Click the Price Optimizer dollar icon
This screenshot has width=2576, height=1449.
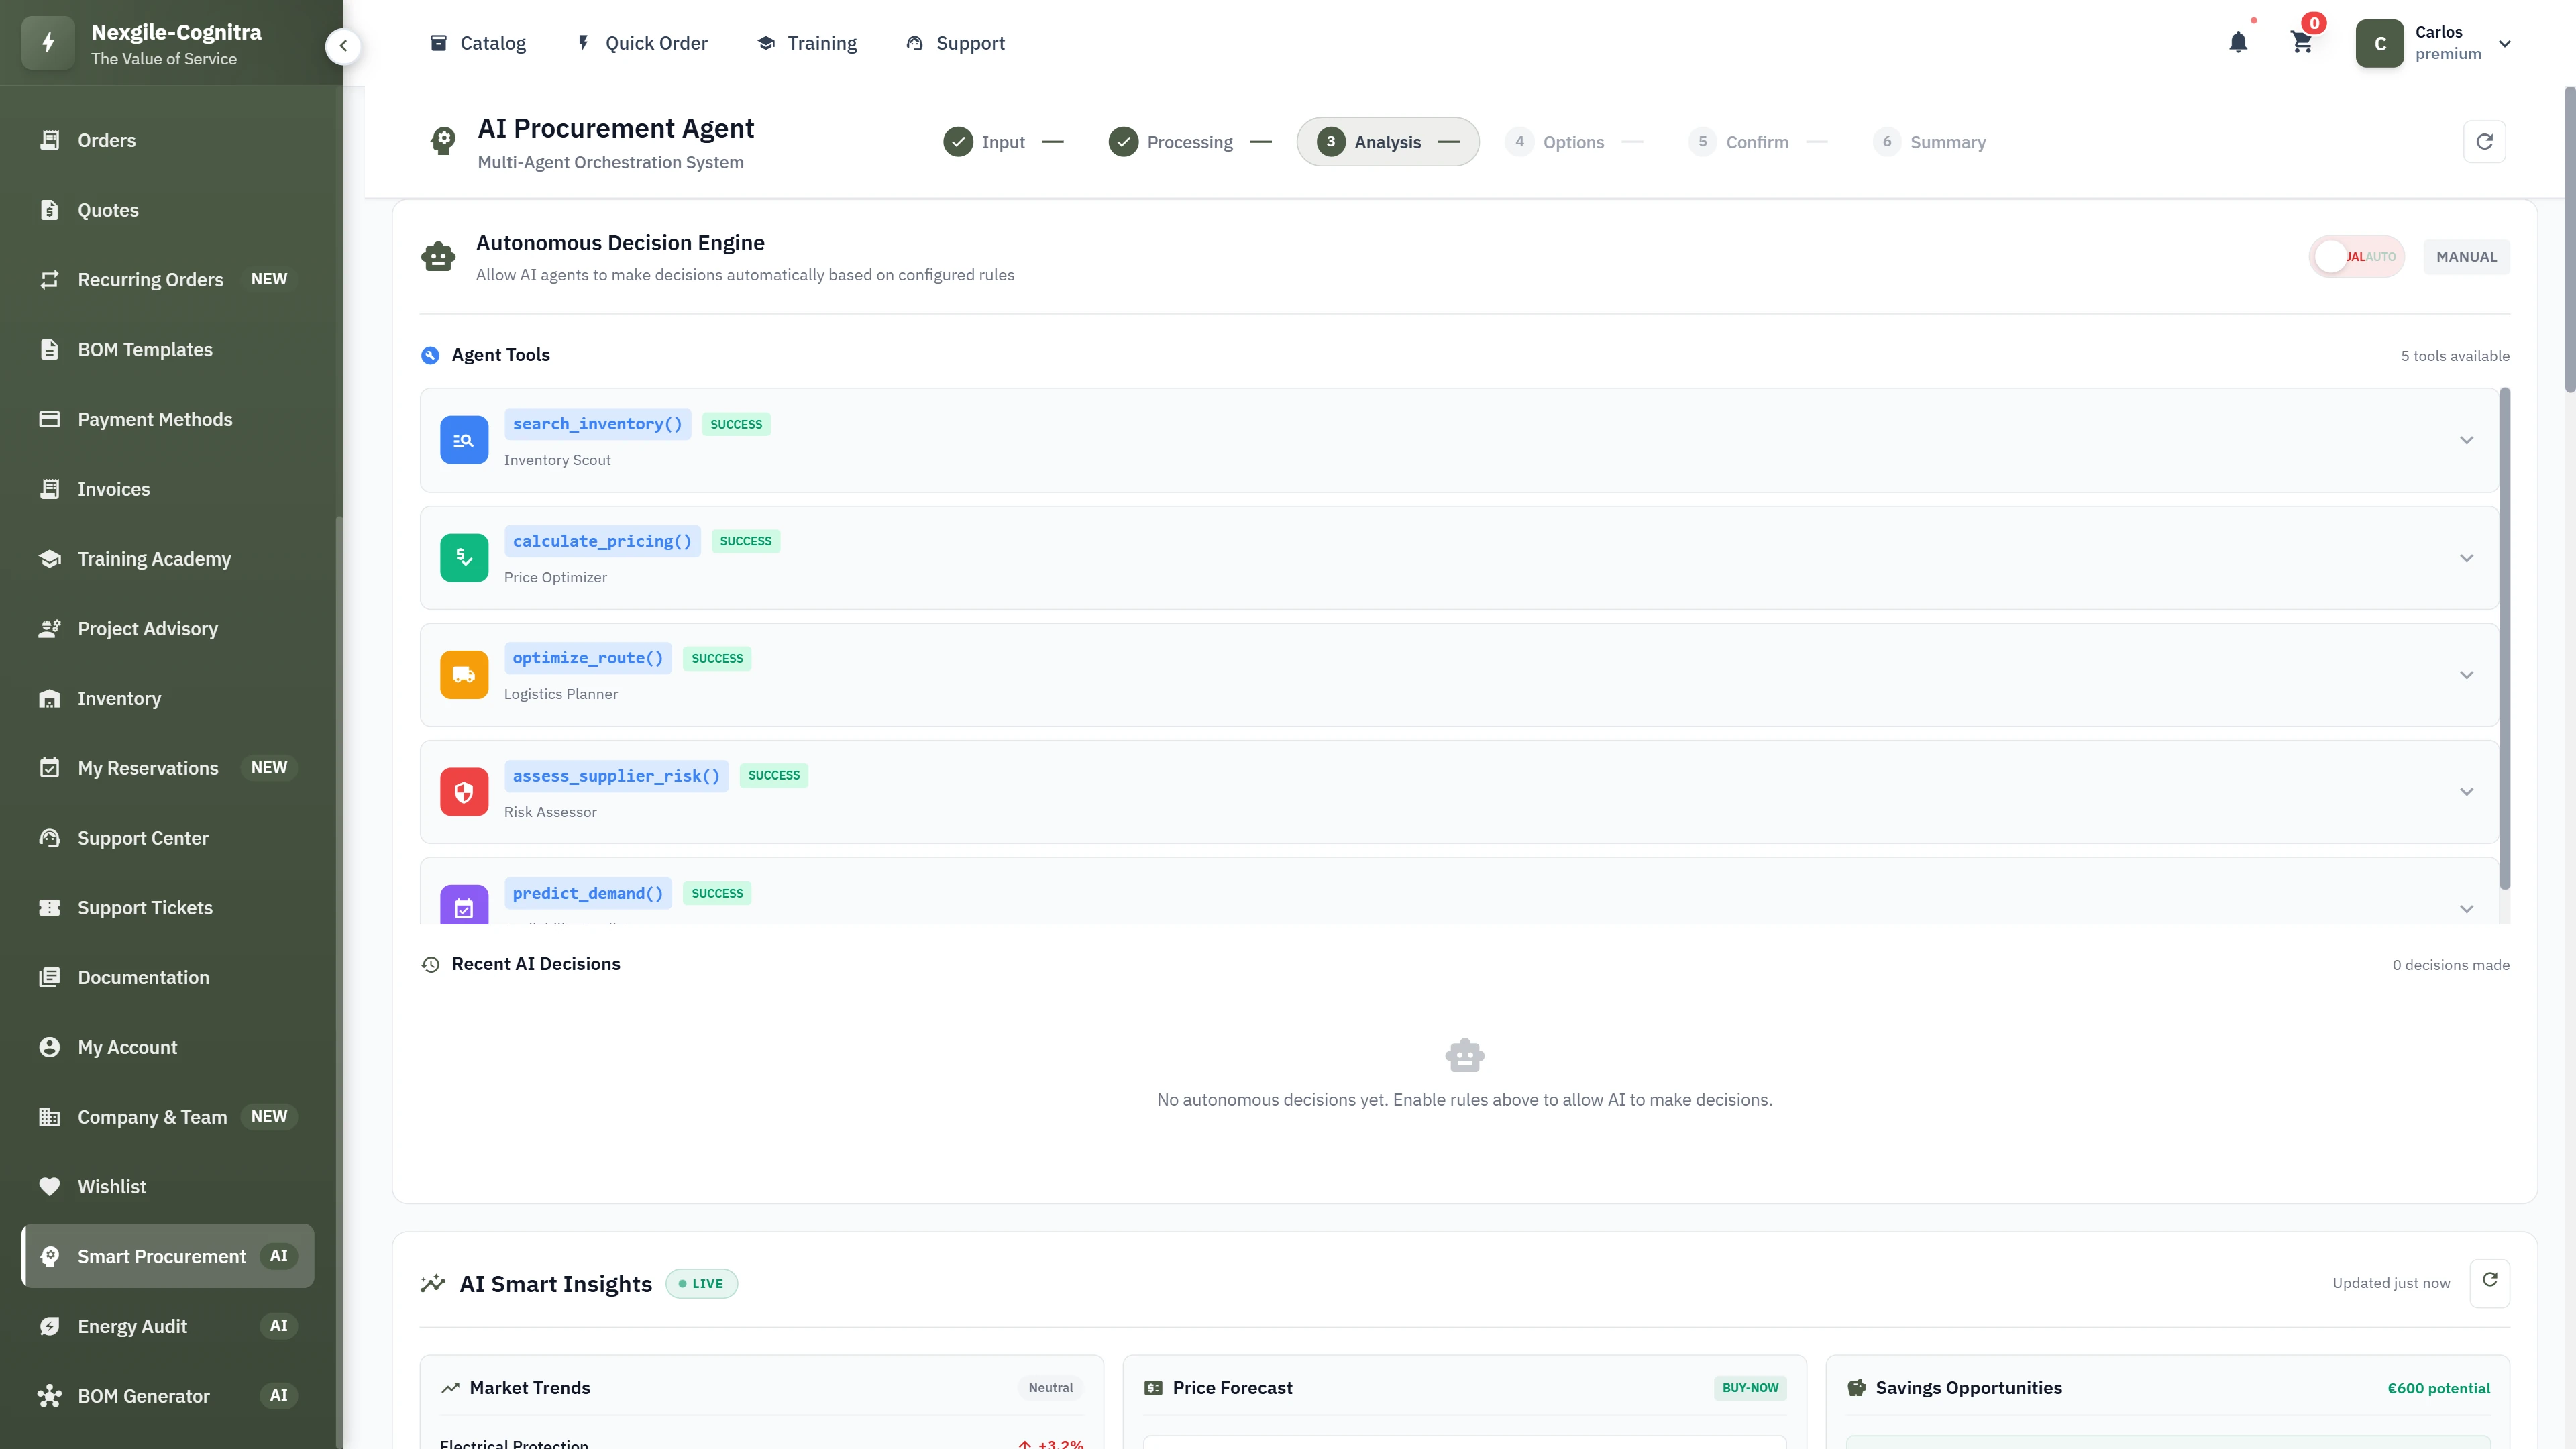pyautogui.click(x=463, y=557)
